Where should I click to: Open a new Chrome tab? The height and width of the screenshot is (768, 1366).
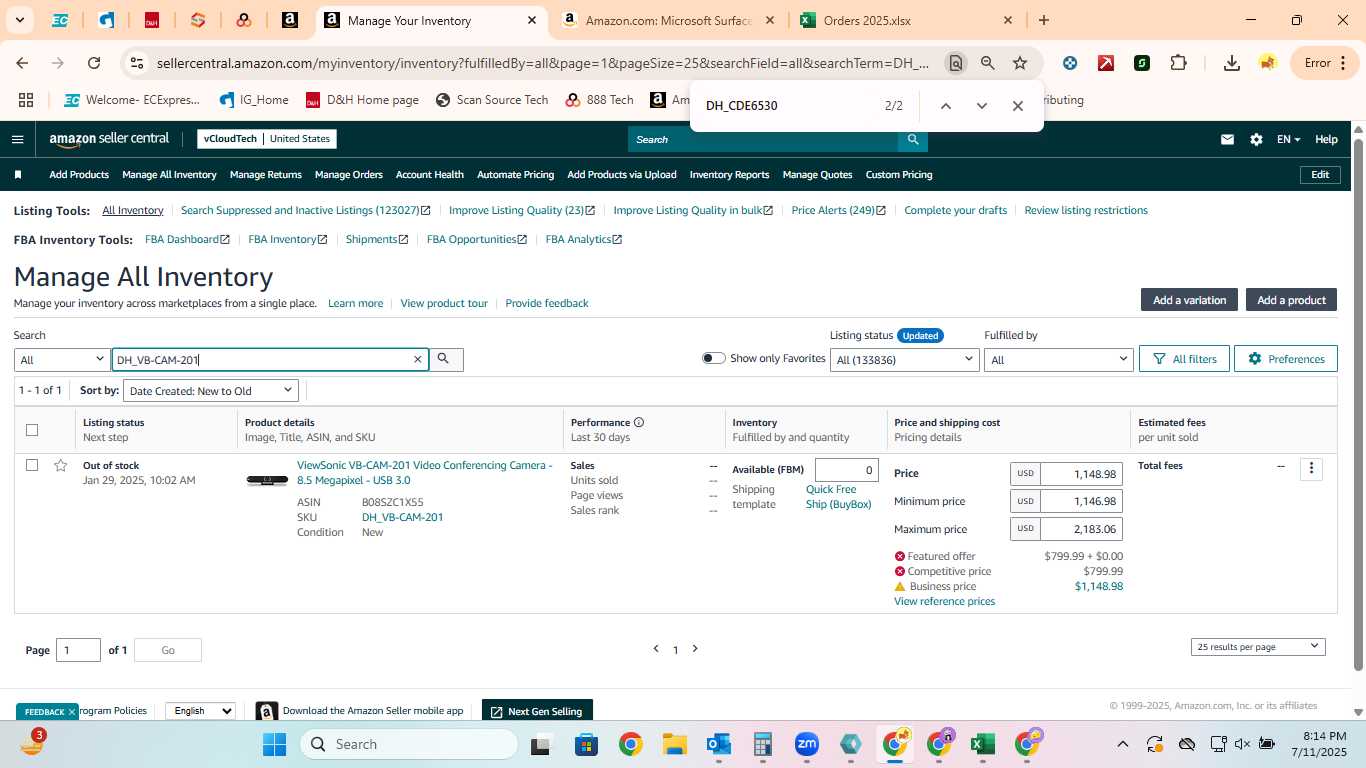coord(1044,20)
